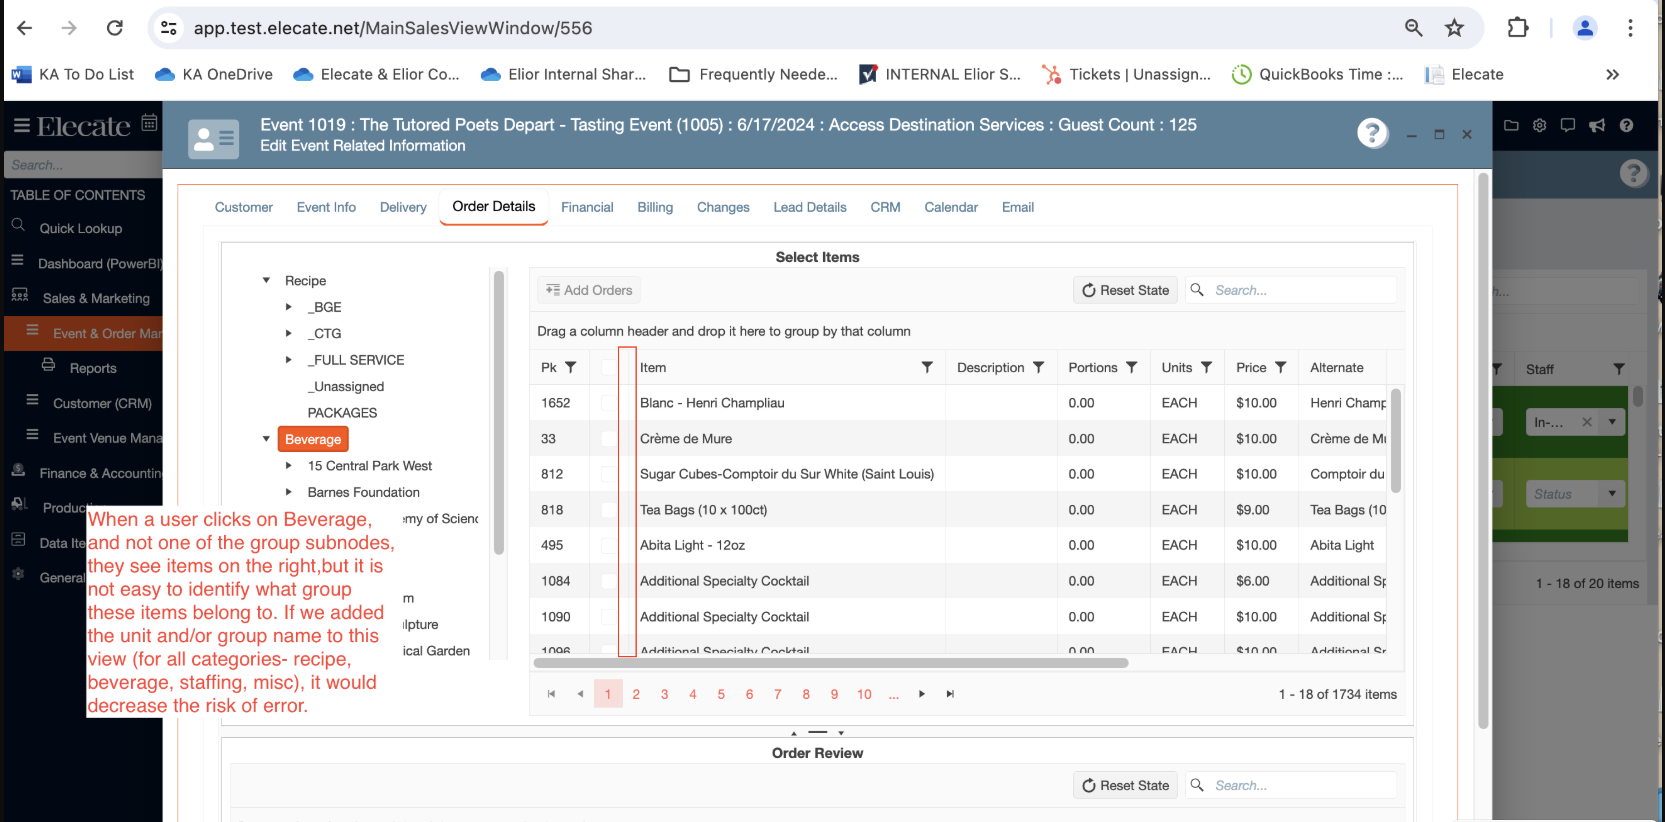The image size is (1665, 822).
Task: Click the Price column filter icon
Action: [x=1280, y=368]
